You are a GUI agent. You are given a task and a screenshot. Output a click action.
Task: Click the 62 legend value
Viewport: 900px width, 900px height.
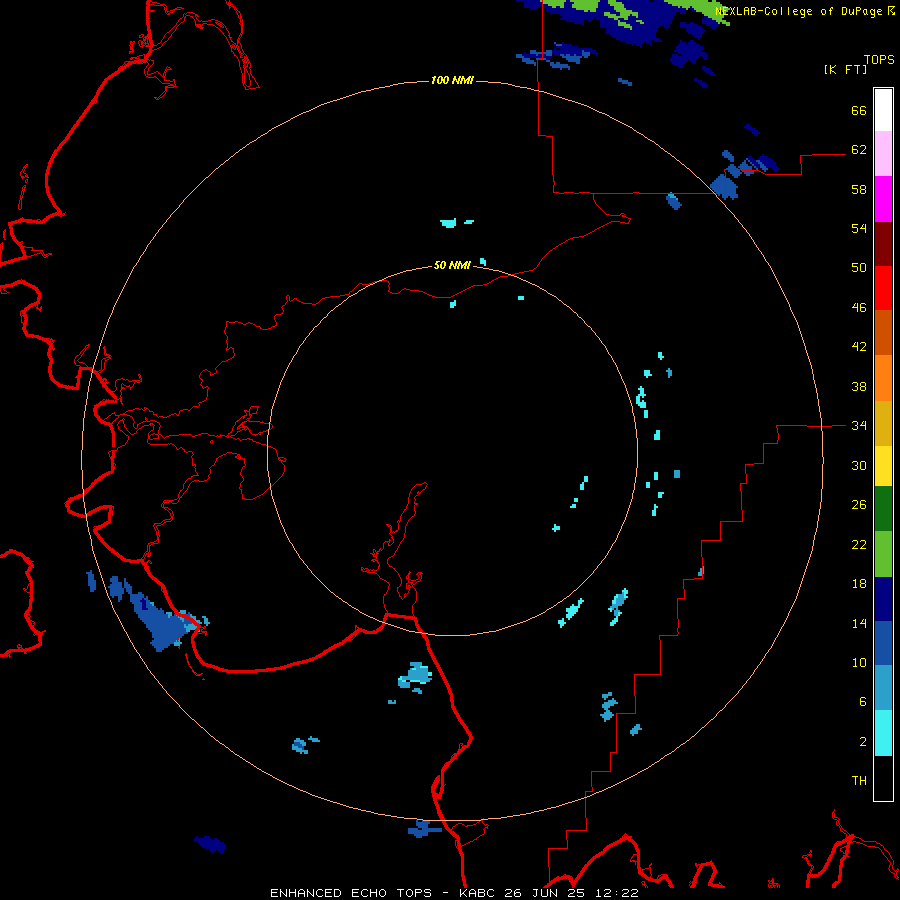pos(859,149)
